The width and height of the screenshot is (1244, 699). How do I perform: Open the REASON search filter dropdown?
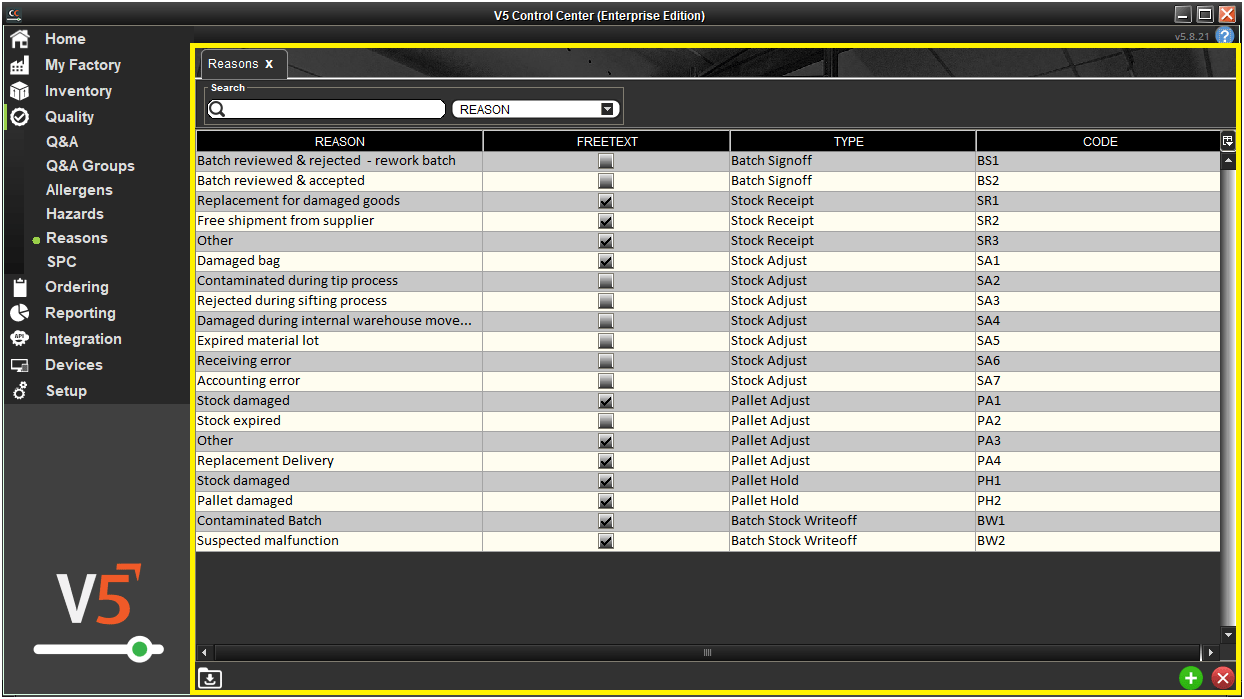pos(606,108)
